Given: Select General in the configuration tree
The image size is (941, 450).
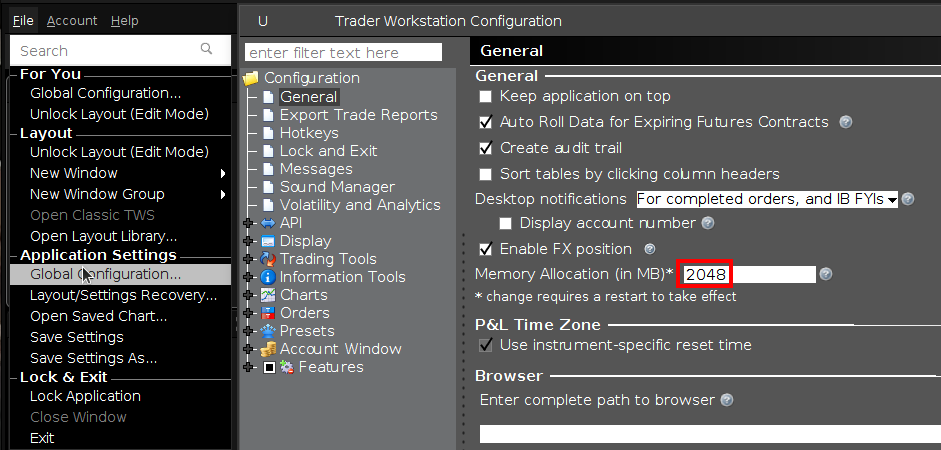Looking at the screenshot, I should (309, 97).
